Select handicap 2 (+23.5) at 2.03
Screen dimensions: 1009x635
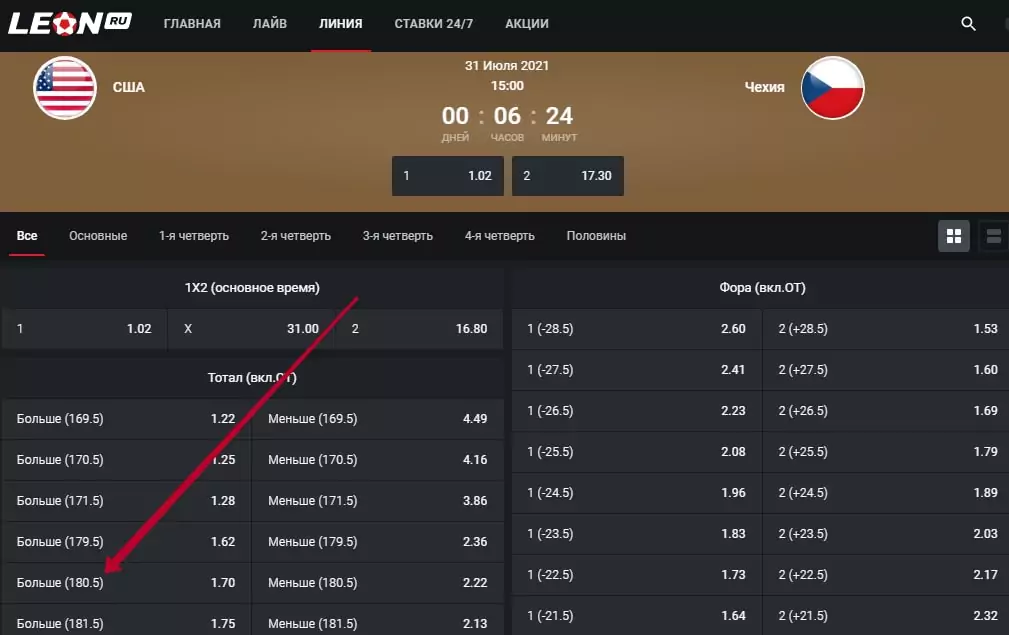[886, 534]
